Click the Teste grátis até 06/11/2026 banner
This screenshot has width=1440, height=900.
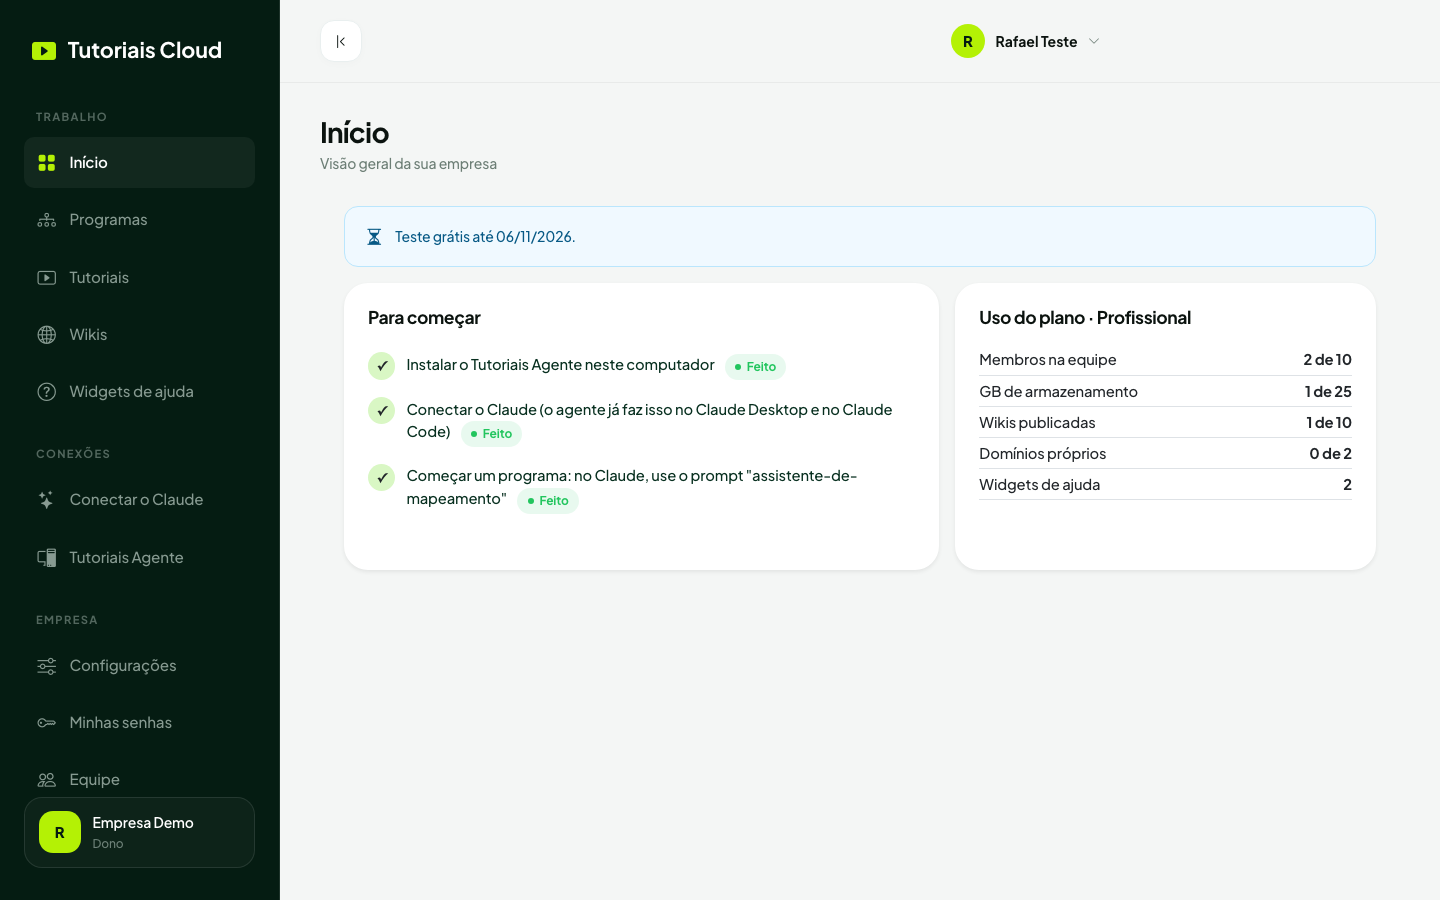(x=860, y=237)
